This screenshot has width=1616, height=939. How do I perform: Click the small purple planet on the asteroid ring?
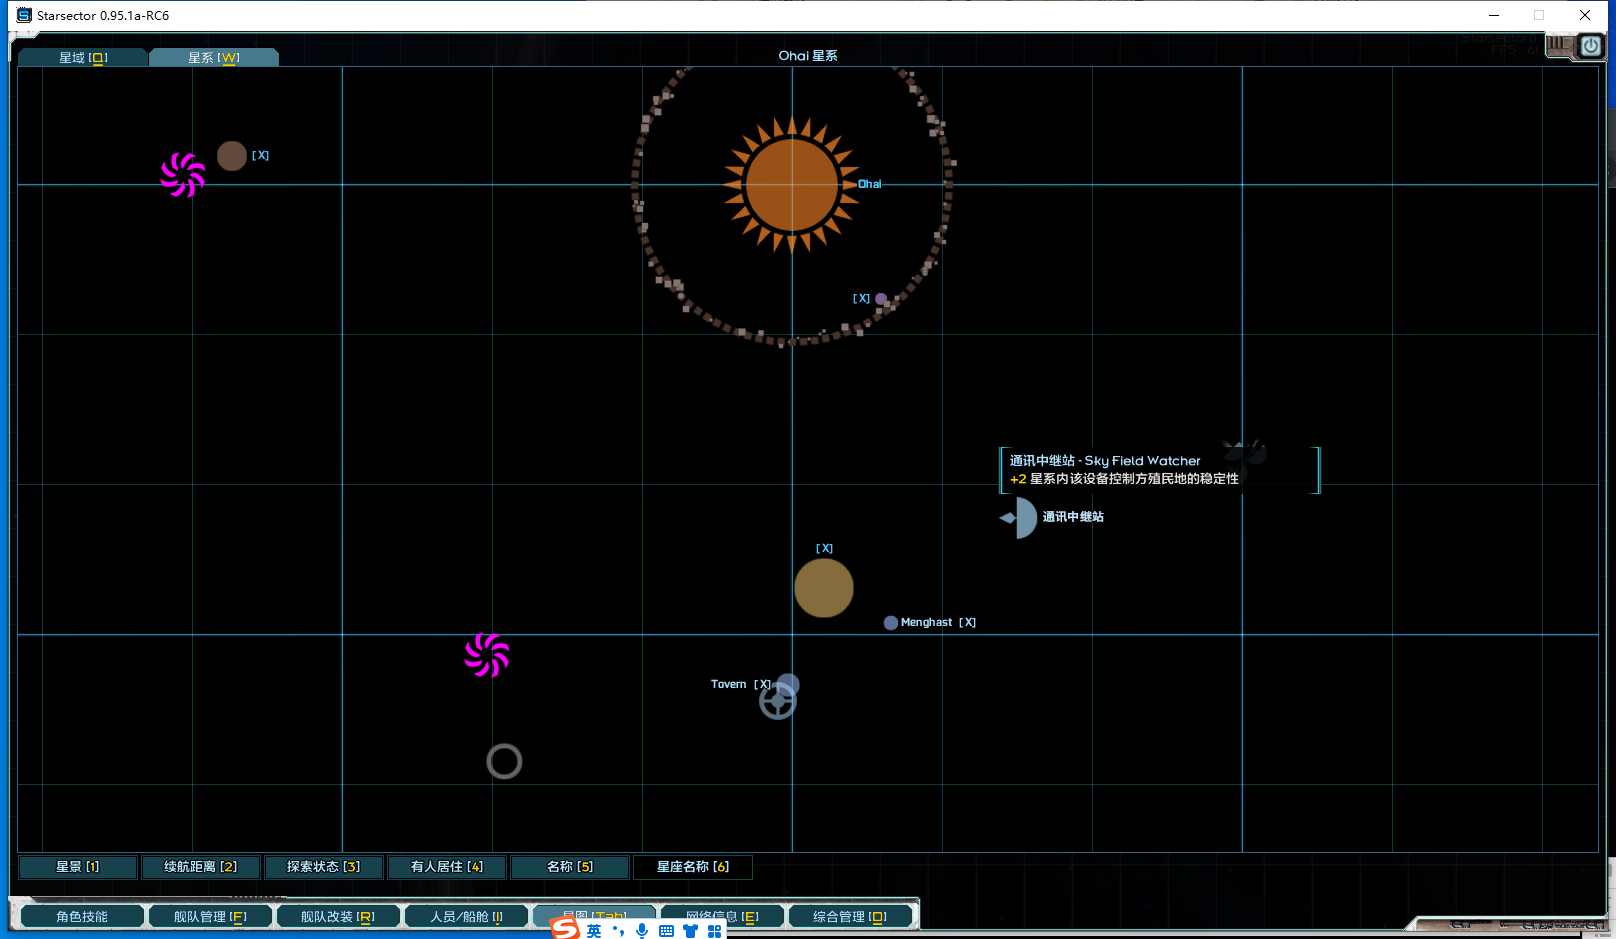pyautogui.click(x=881, y=299)
